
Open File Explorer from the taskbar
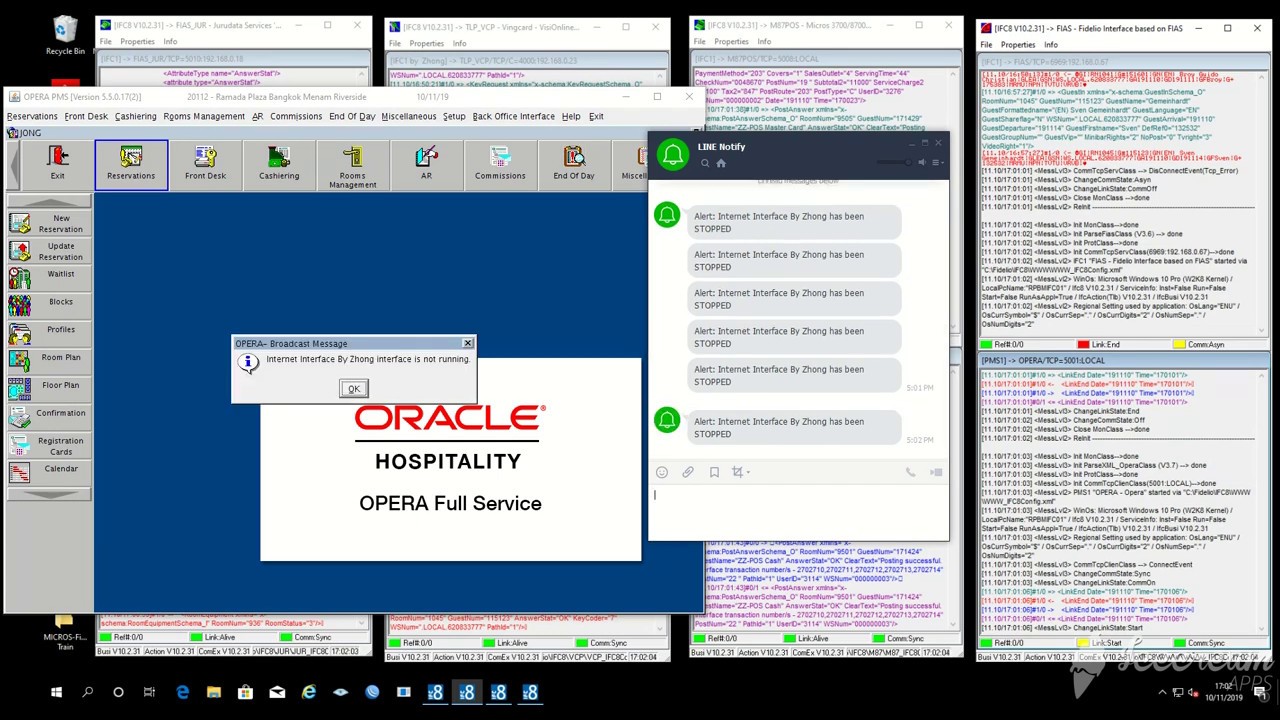tap(213, 692)
